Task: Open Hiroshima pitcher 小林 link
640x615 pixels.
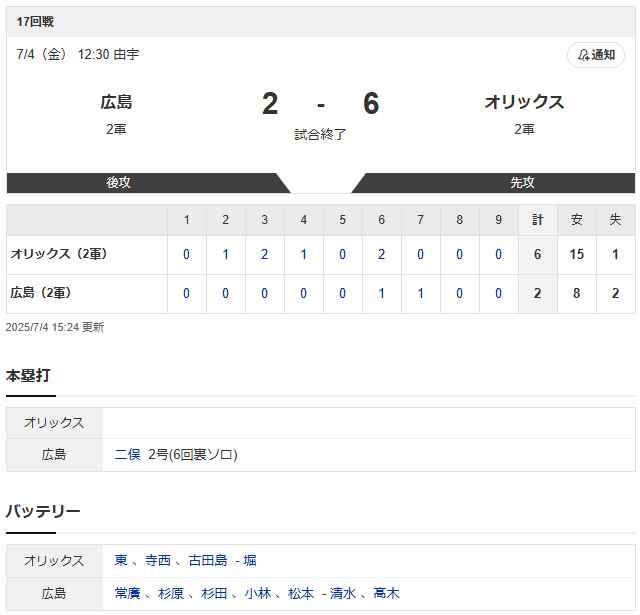Action: [x=258, y=593]
